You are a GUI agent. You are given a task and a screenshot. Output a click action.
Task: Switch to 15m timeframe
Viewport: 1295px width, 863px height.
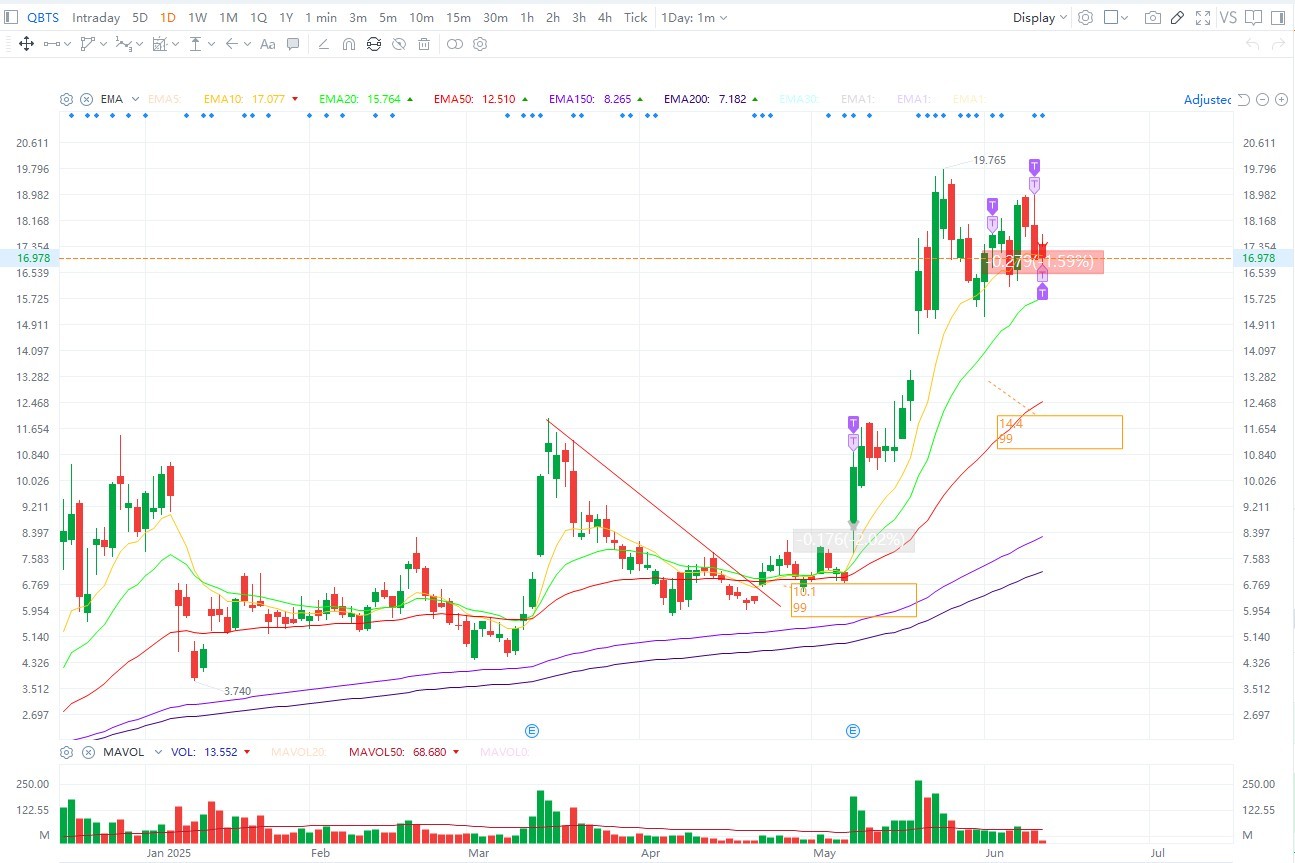458,17
